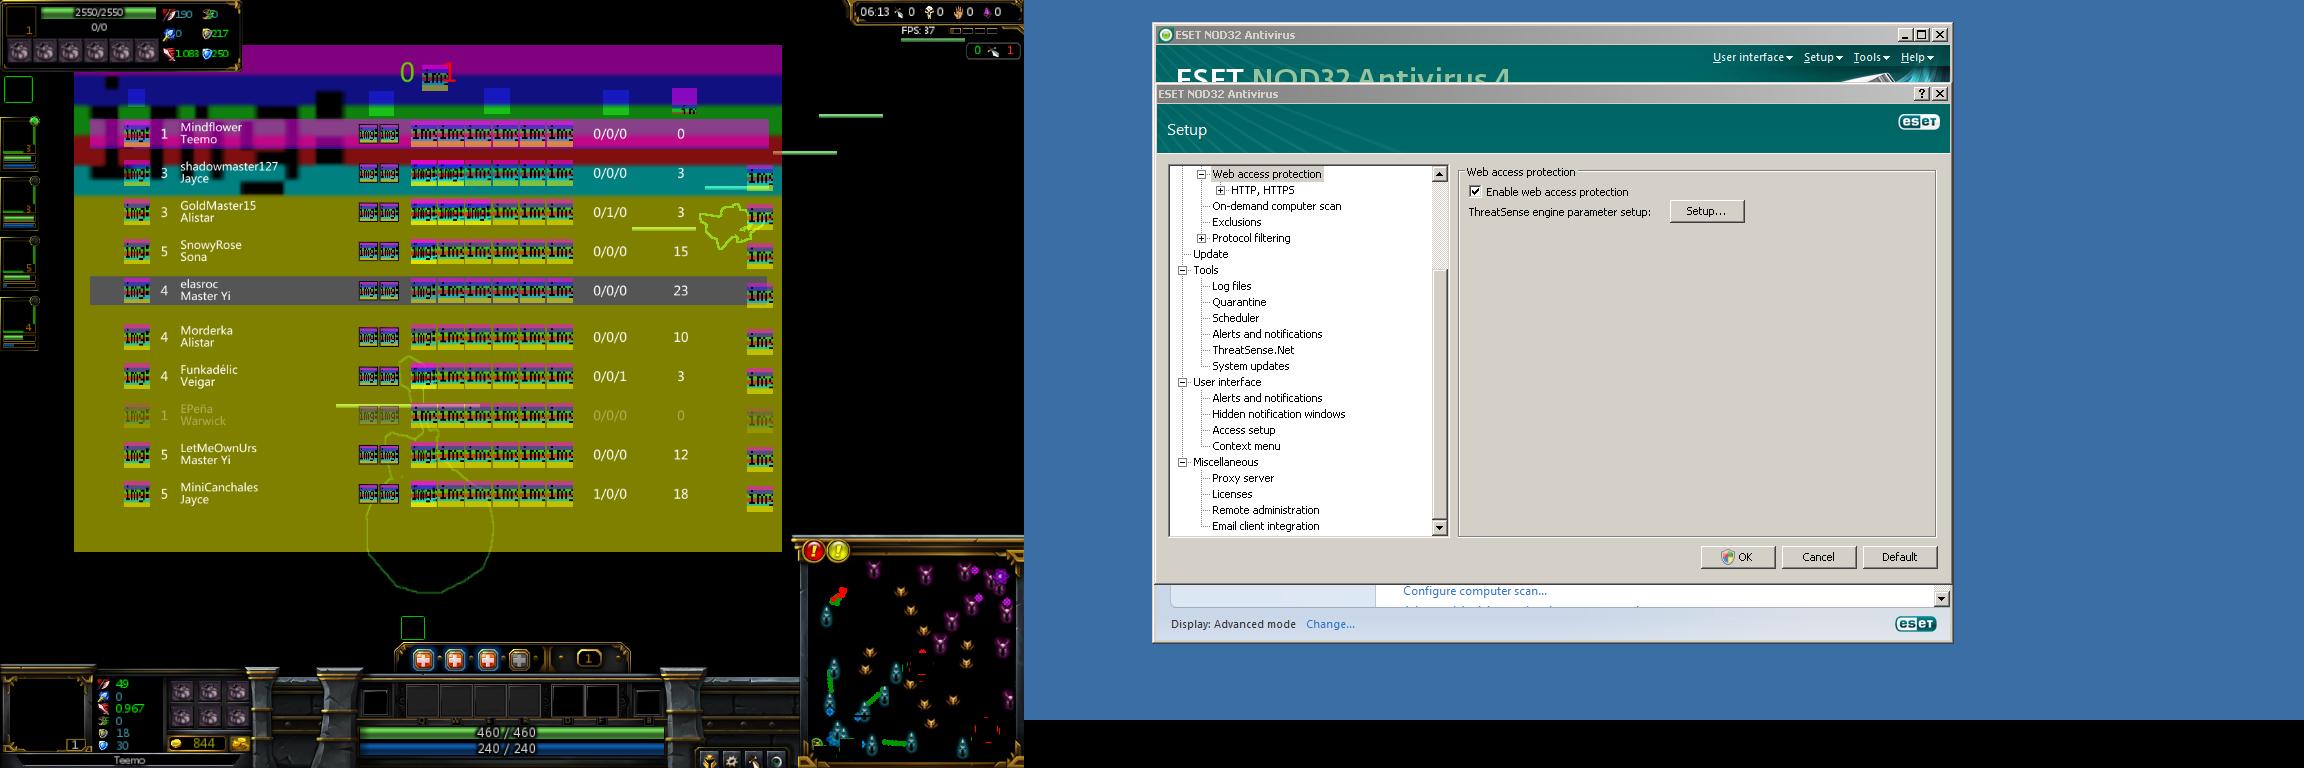Click the ThreatSense Setup... button
Image resolution: width=2304 pixels, height=768 pixels.
pyautogui.click(x=1706, y=211)
